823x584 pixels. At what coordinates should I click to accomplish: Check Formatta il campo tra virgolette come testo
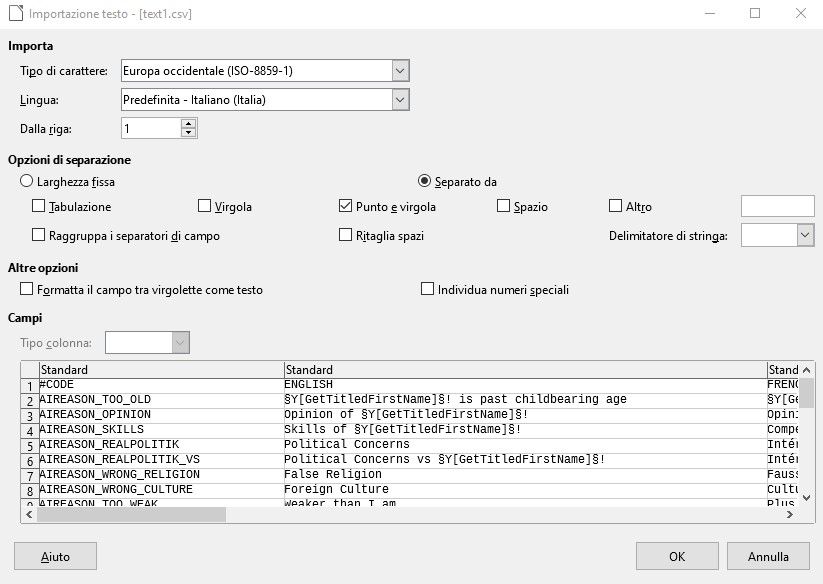point(26,289)
